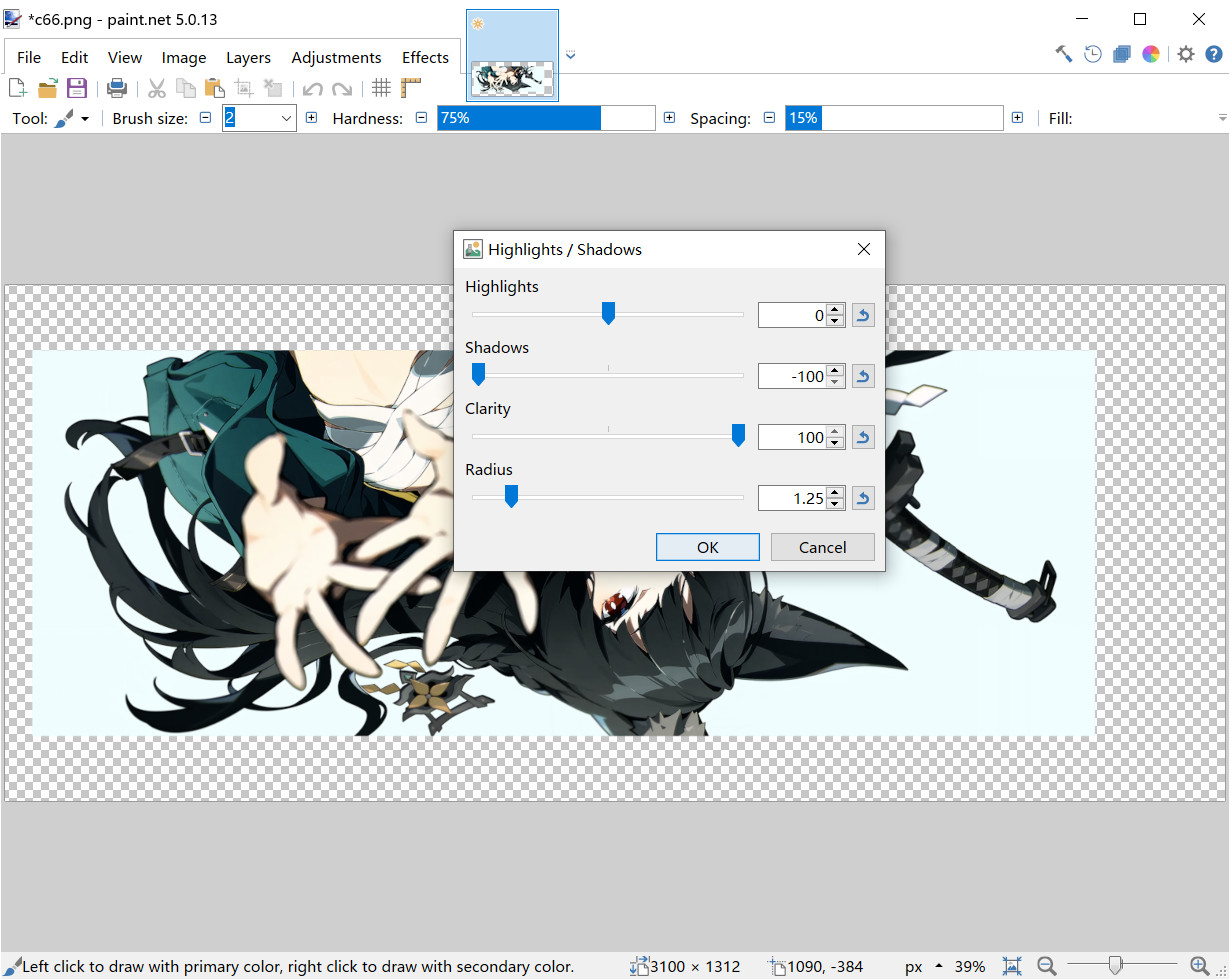This screenshot has width=1230, height=980.
Task: Open the Tools window hammer icon
Action: click(x=1064, y=54)
